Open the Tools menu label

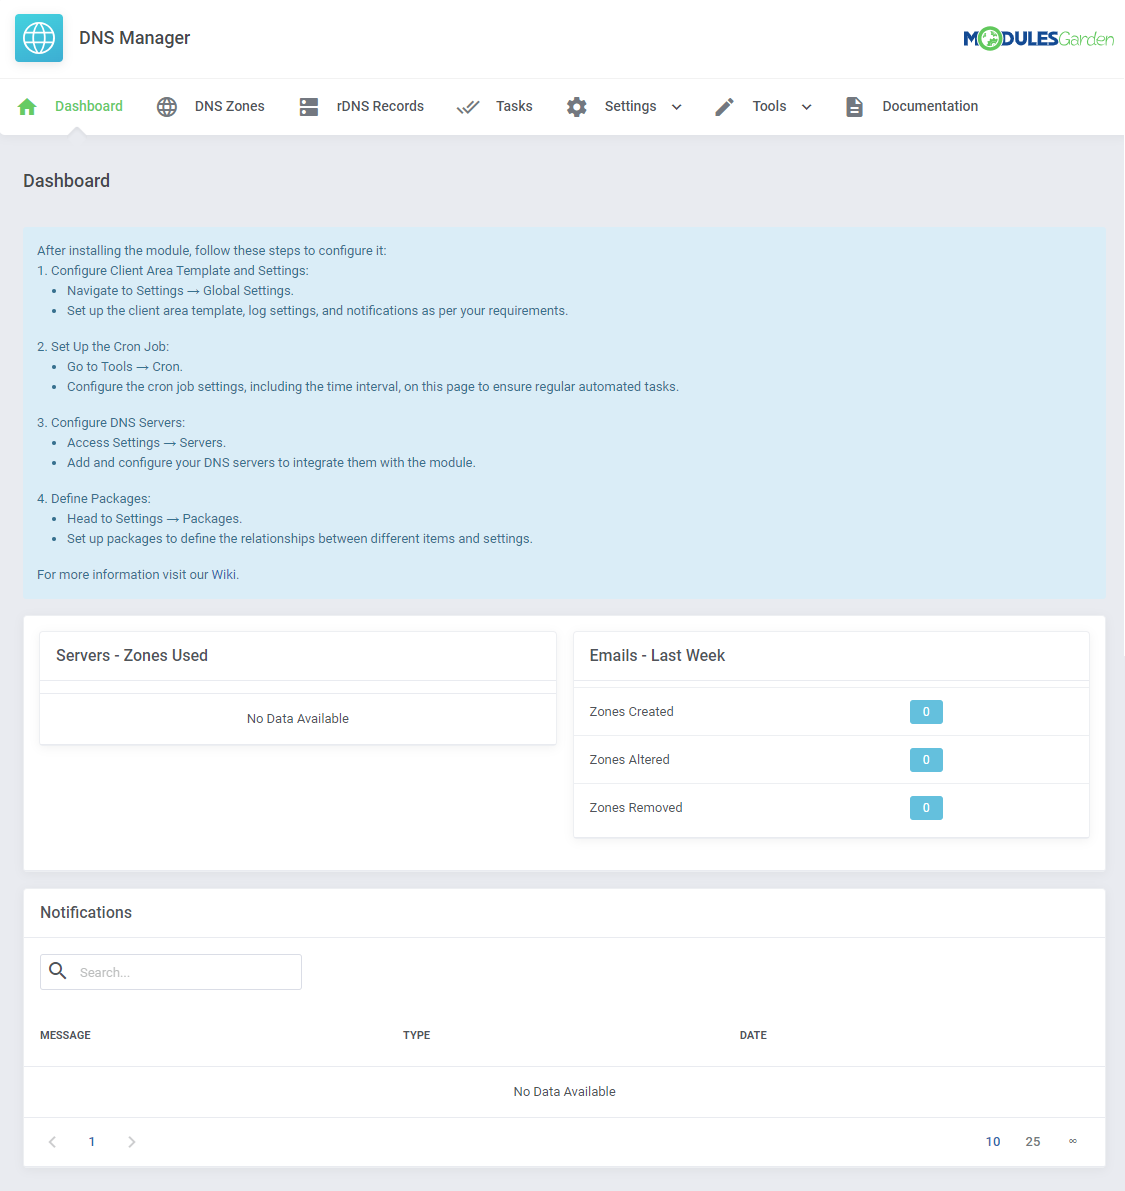pos(769,106)
